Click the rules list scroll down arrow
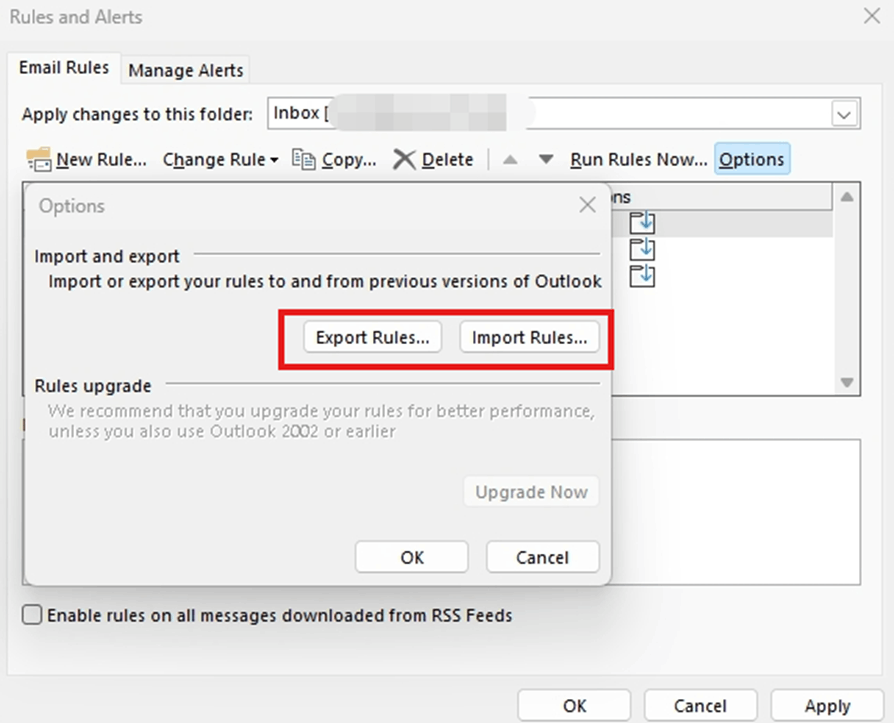The width and height of the screenshot is (894, 723). [847, 382]
